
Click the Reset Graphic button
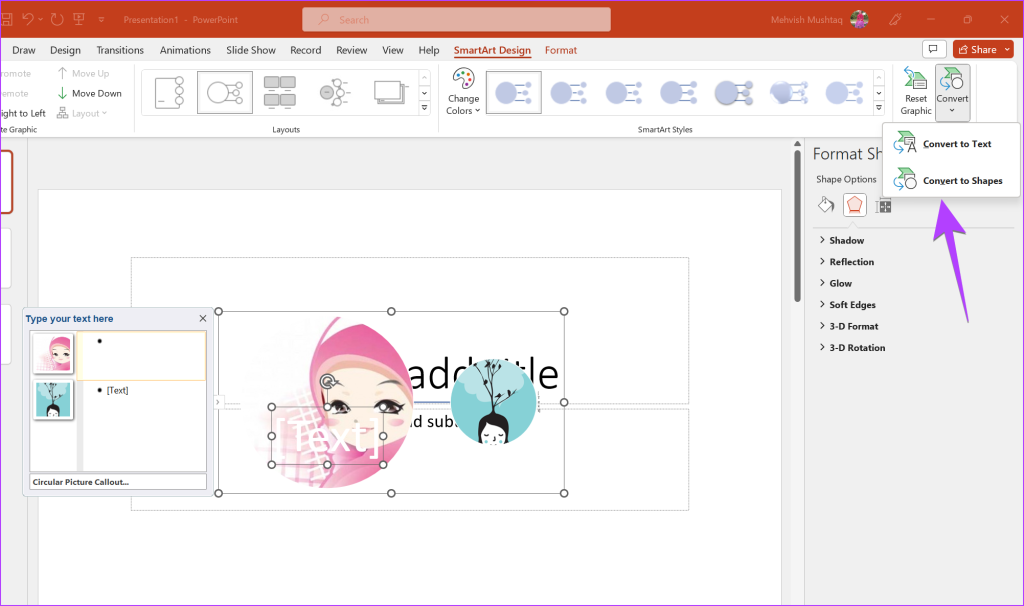[x=916, y=92]
